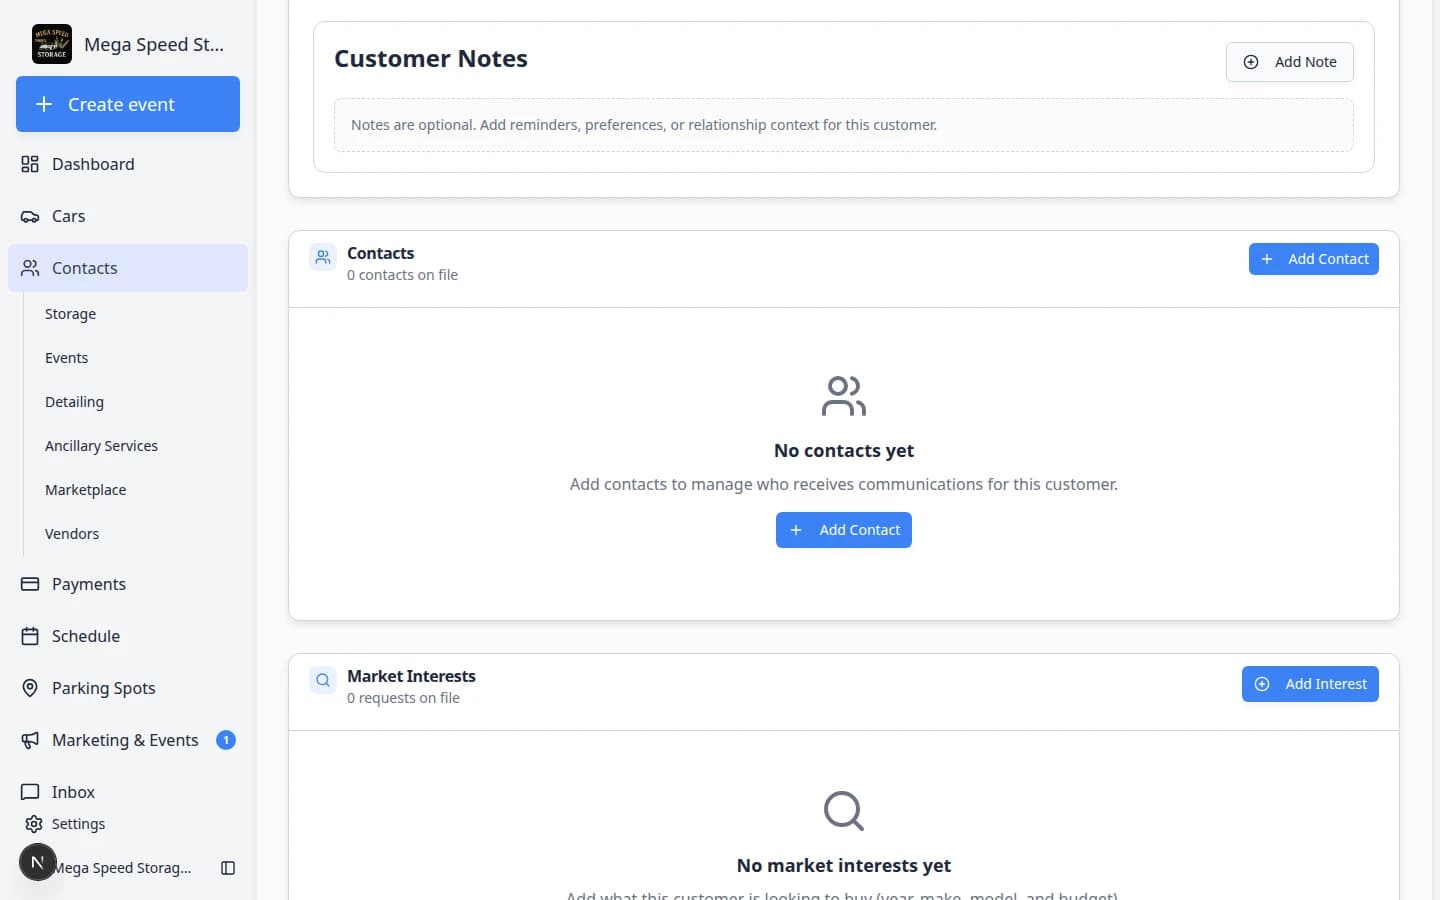Viewport: 1440px width, 900px height.
Task: Open Vendors submenu item
Action: [x=72, y=534]
